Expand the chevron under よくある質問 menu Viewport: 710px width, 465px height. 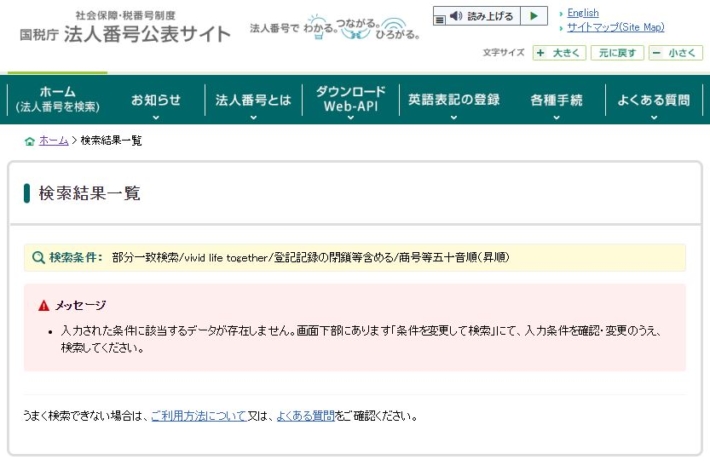click(x=654, y=117)
